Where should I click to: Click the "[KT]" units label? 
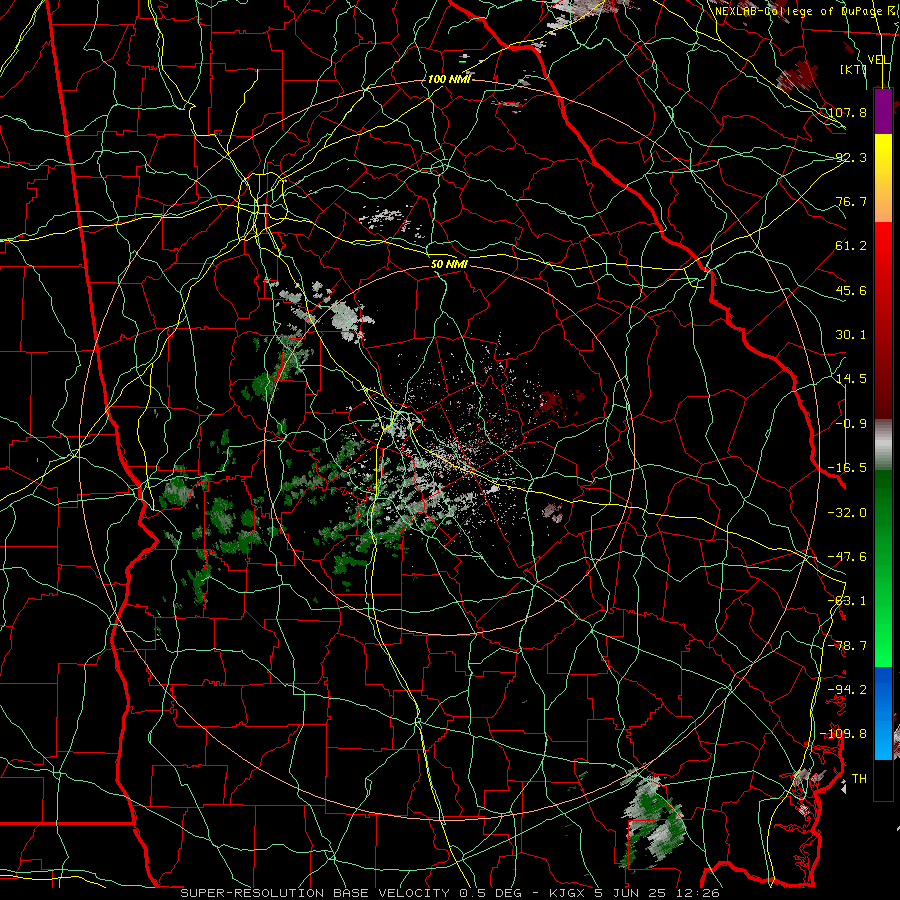(853, 69)
